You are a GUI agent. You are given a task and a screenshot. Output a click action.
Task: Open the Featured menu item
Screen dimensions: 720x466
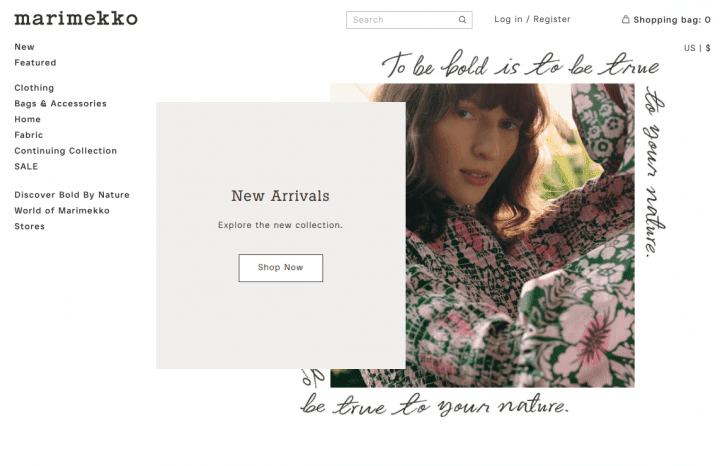[x=35, y=62]
